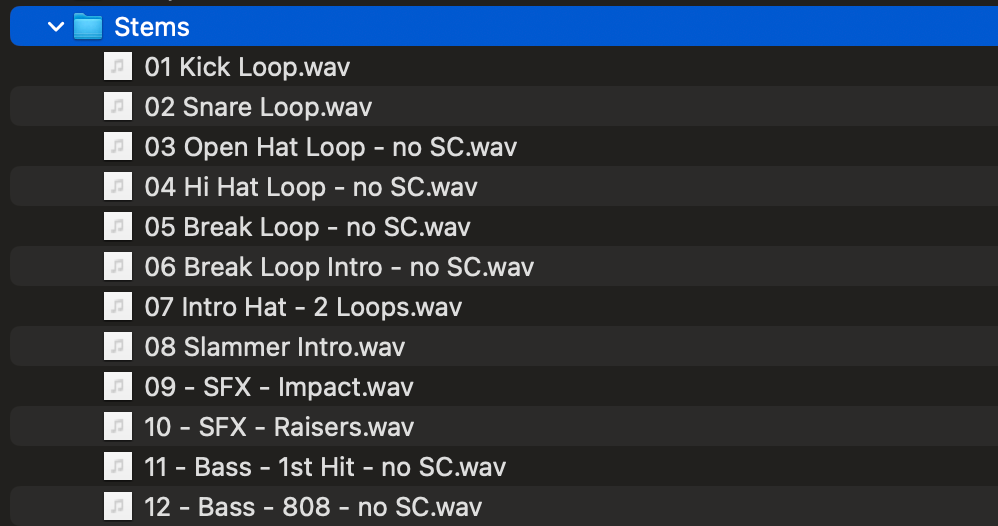This screenshot has width=998, height=526.
Task: Click the blue Stems folder icon
Action: pos(88,27)
